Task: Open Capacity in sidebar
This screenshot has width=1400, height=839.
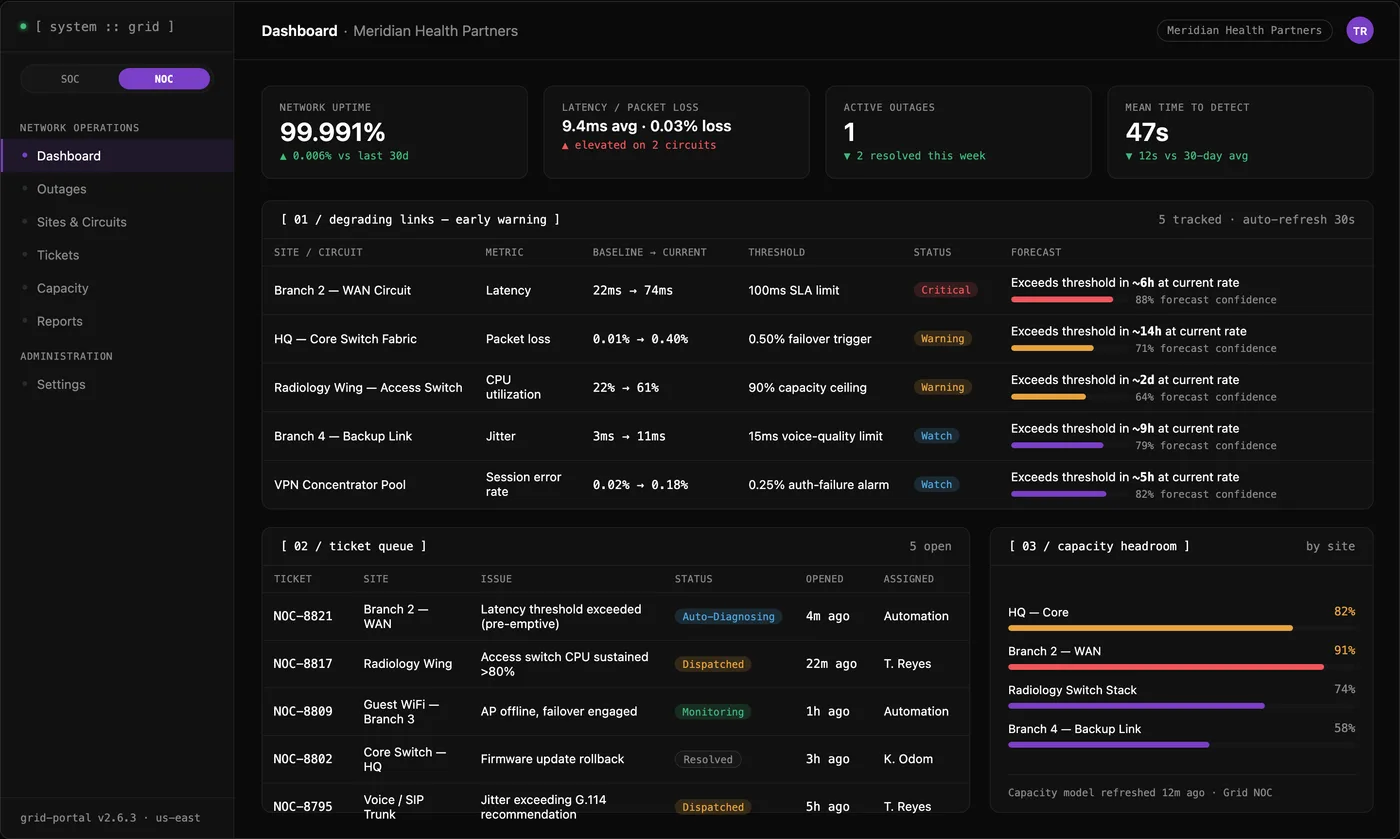Action: [117, 288]
